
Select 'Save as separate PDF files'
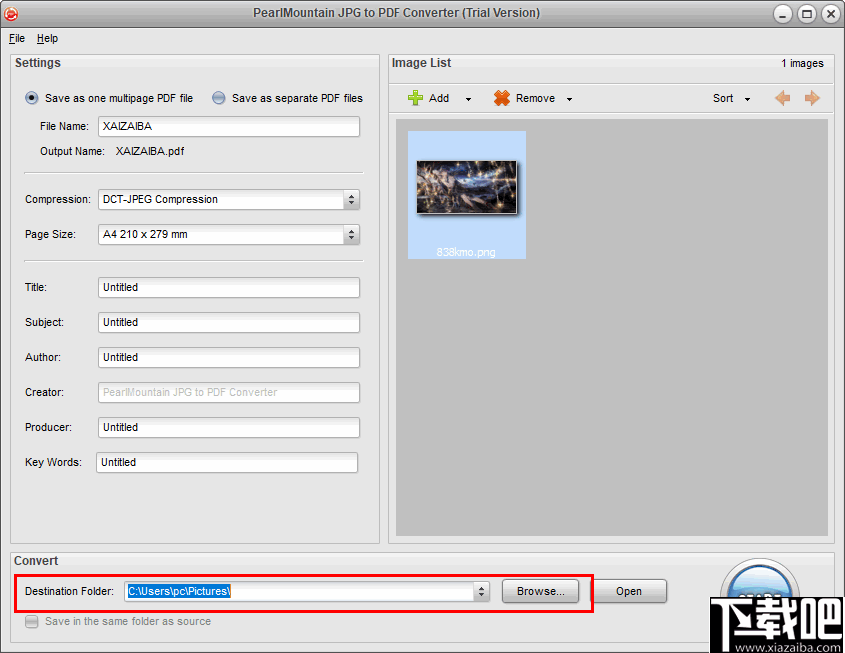click(218, 98)
